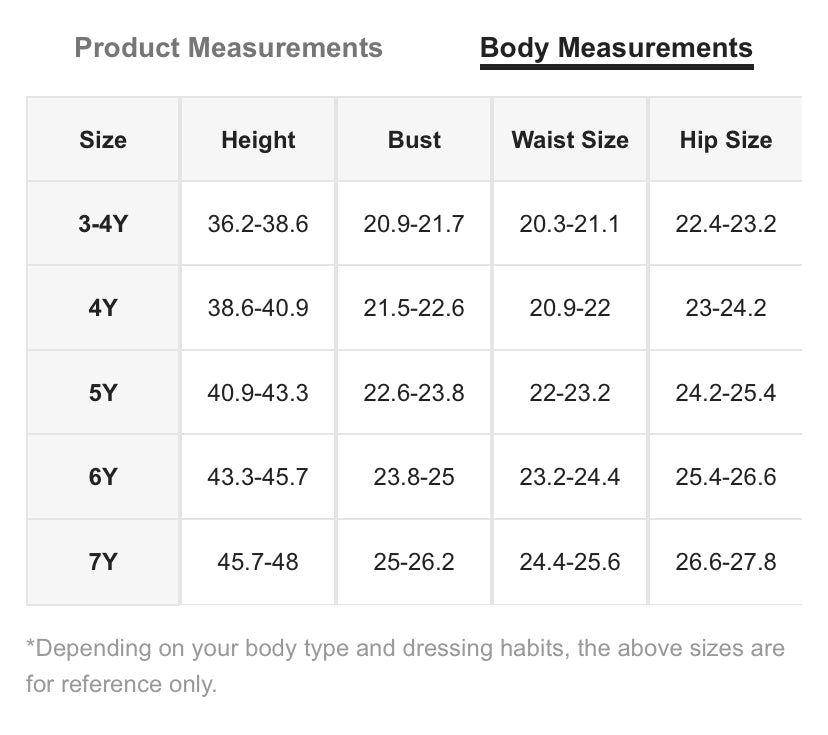Select the 3-4Y size row label
The width and height of the screenshot is (828, 735).
(103, 224)
